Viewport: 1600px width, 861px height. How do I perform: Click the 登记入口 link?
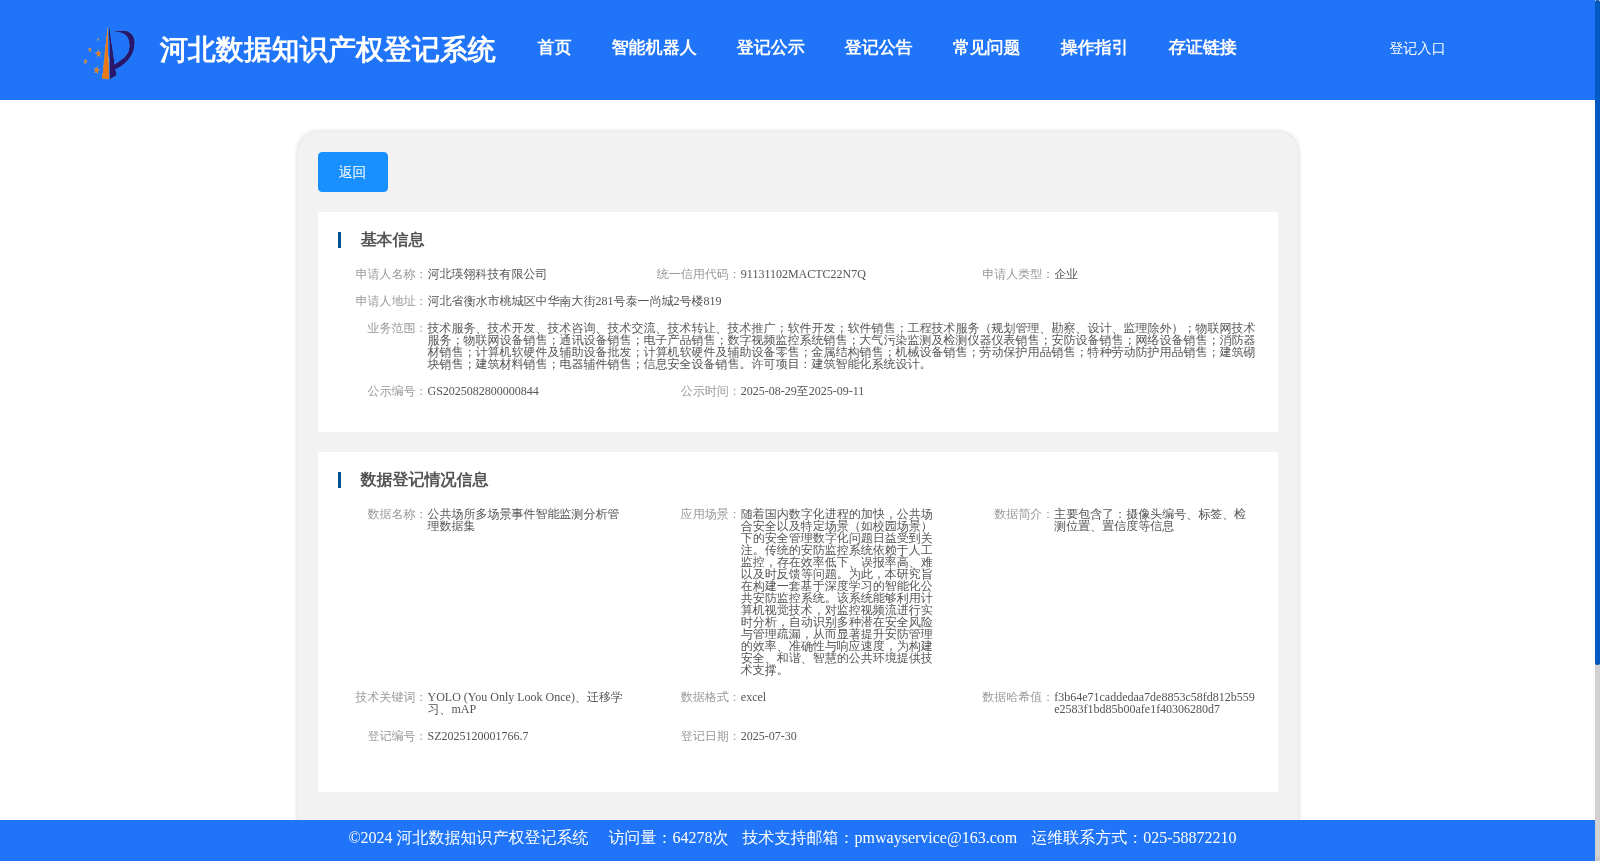(1417, 48)
